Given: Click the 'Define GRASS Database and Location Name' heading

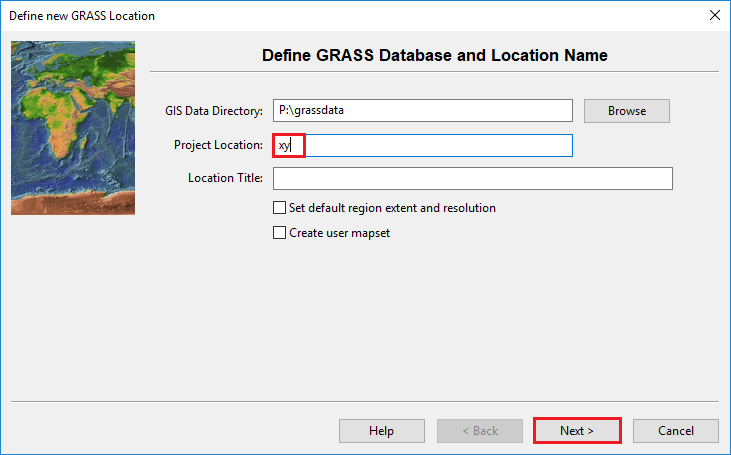Looking at the screenshot, I should (x=434, y=55).
